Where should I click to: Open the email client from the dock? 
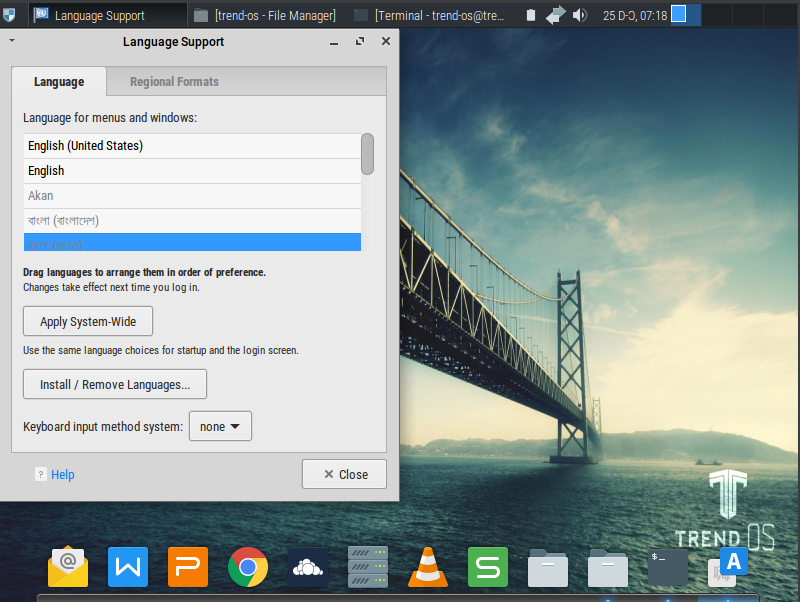pos(68,567)
